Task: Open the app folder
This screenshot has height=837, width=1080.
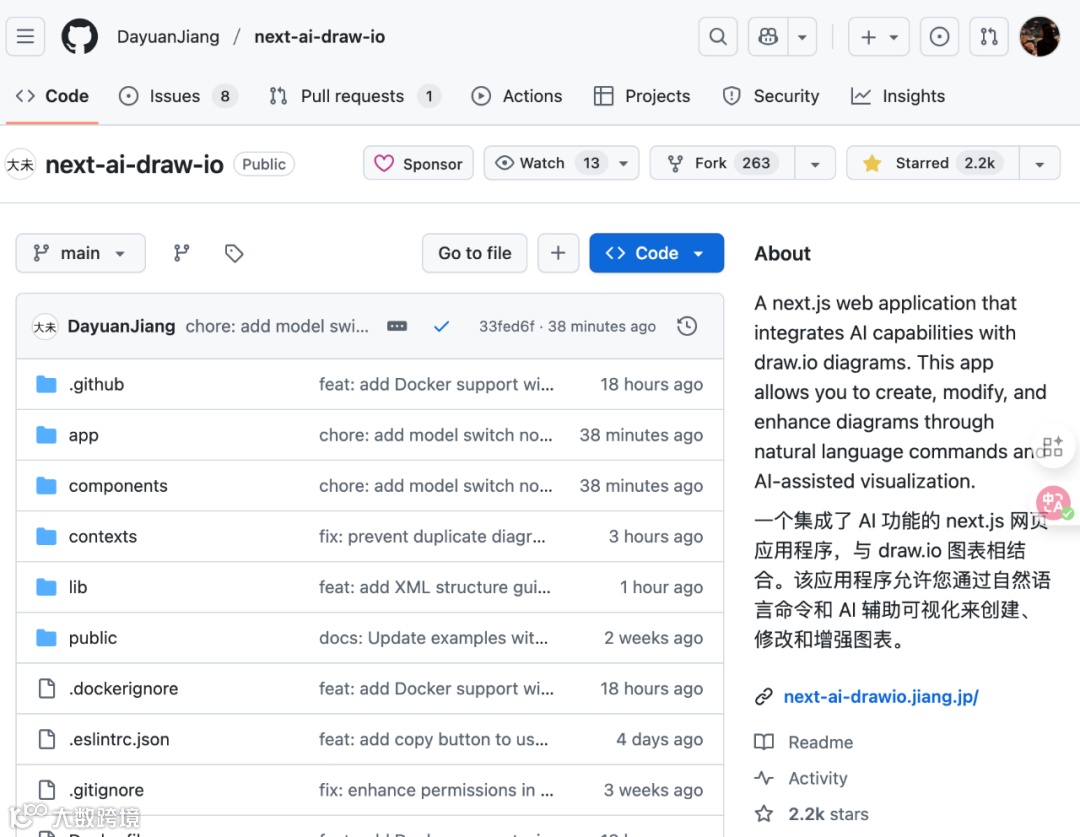Action: click(x=83, y=435)
